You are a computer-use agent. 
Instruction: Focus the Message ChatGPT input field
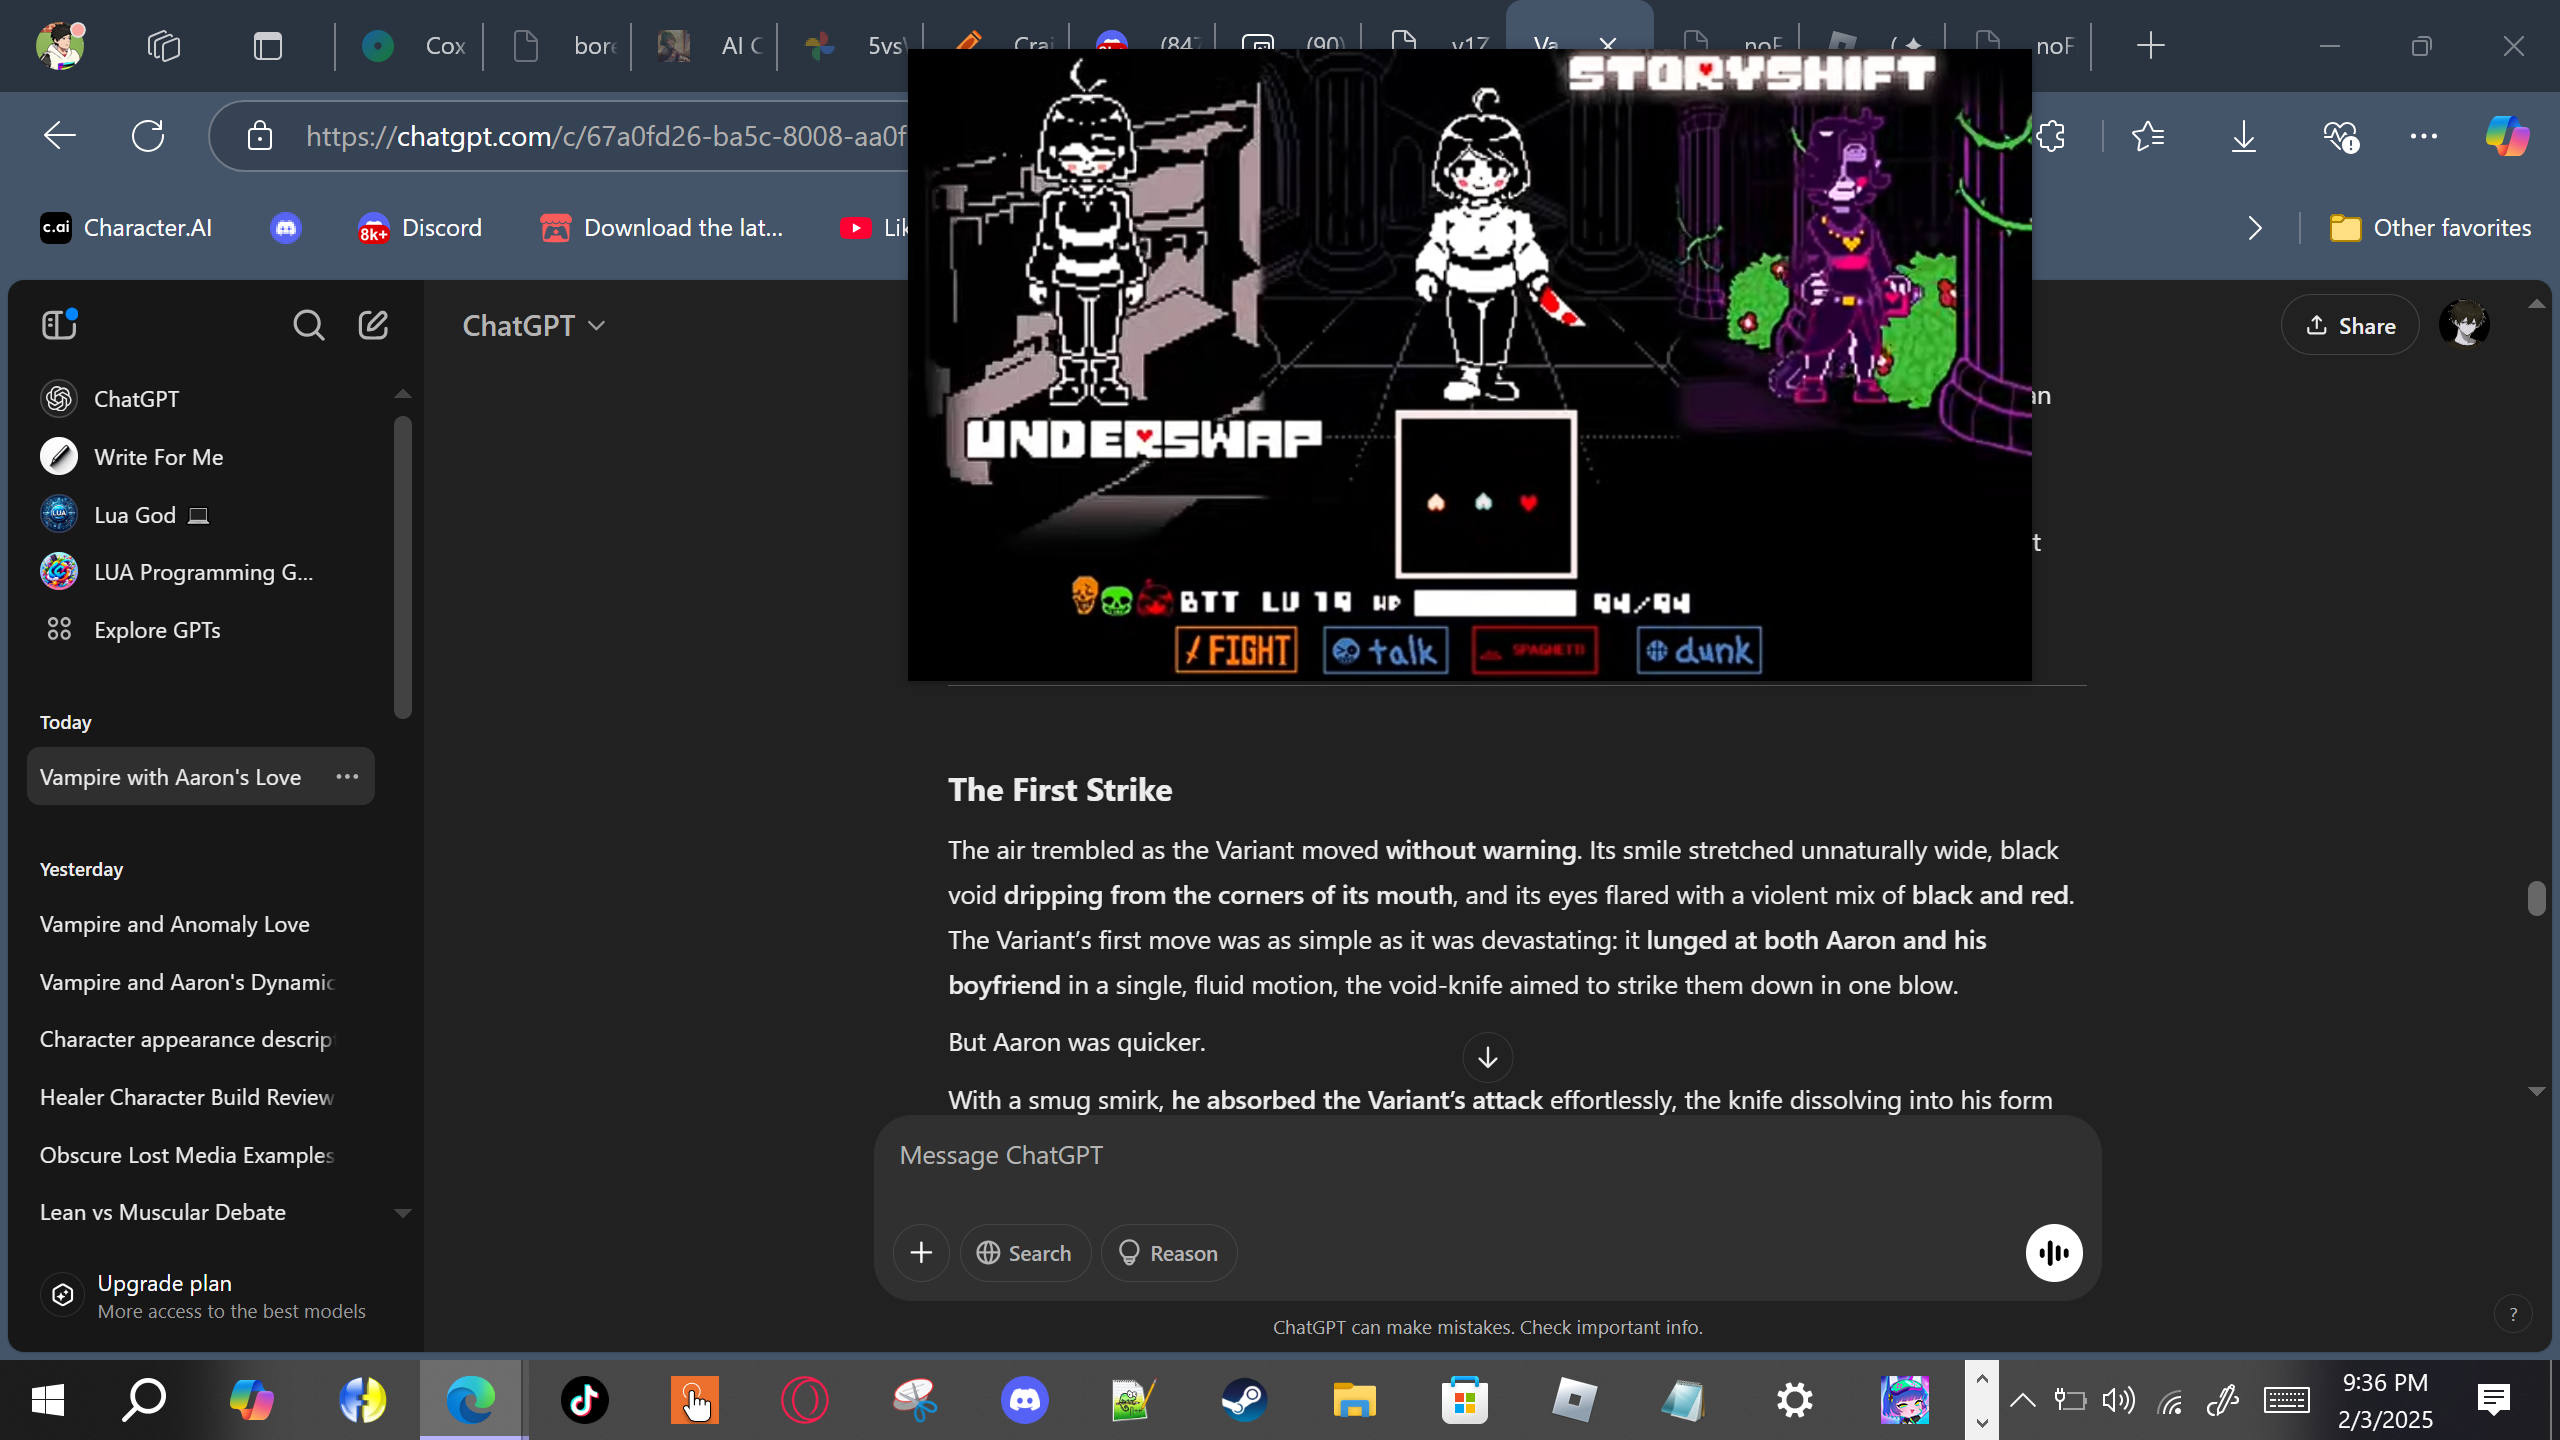1488,1156
